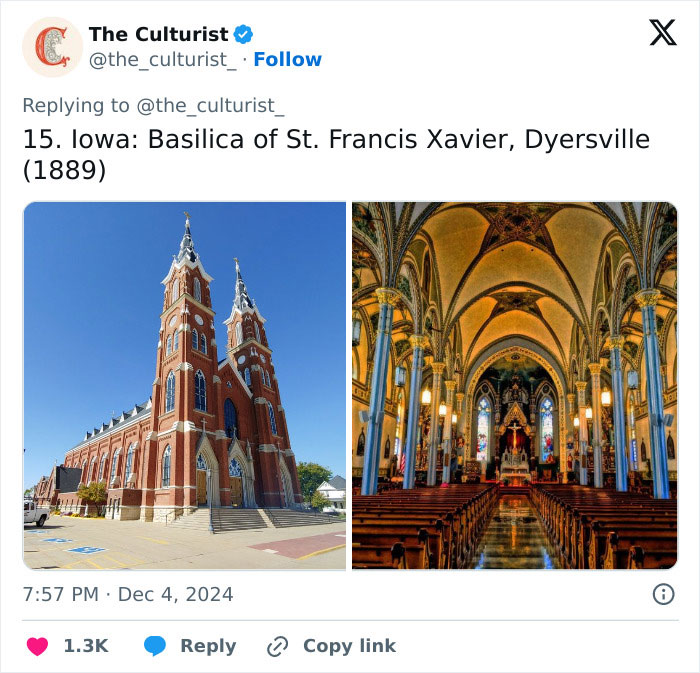Click the blue reply bubble icon
700x673 pixels.
coord(154,646)
